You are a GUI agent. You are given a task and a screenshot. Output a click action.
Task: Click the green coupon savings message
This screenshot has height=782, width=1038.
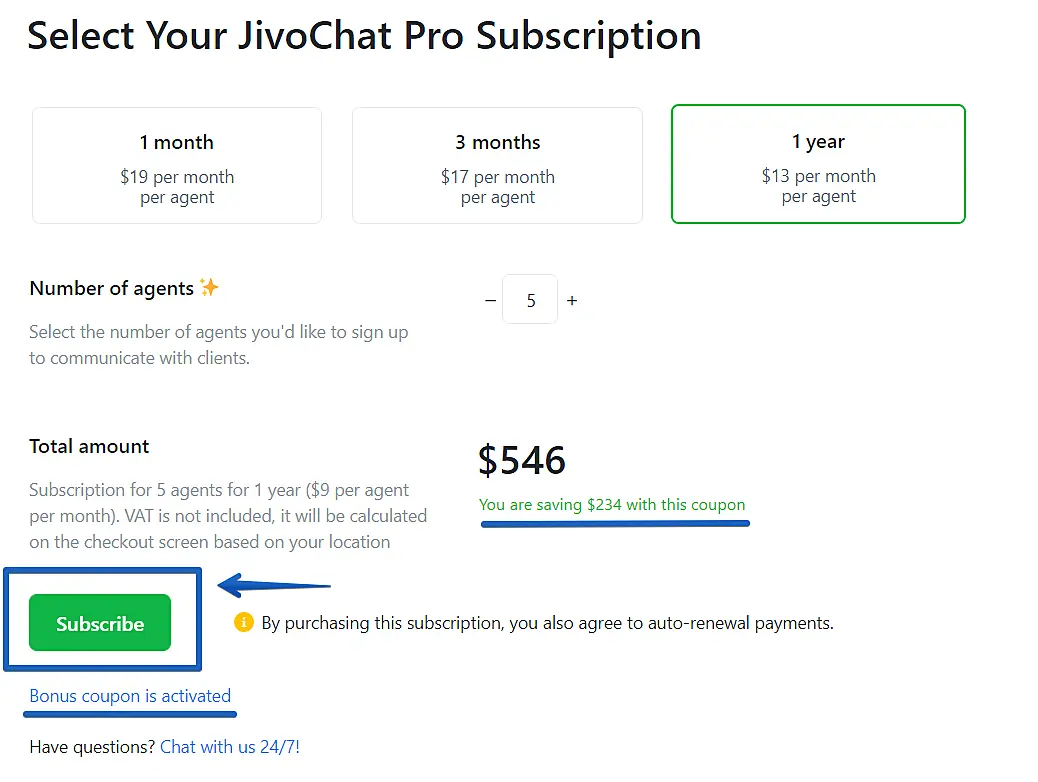point(612,505)
